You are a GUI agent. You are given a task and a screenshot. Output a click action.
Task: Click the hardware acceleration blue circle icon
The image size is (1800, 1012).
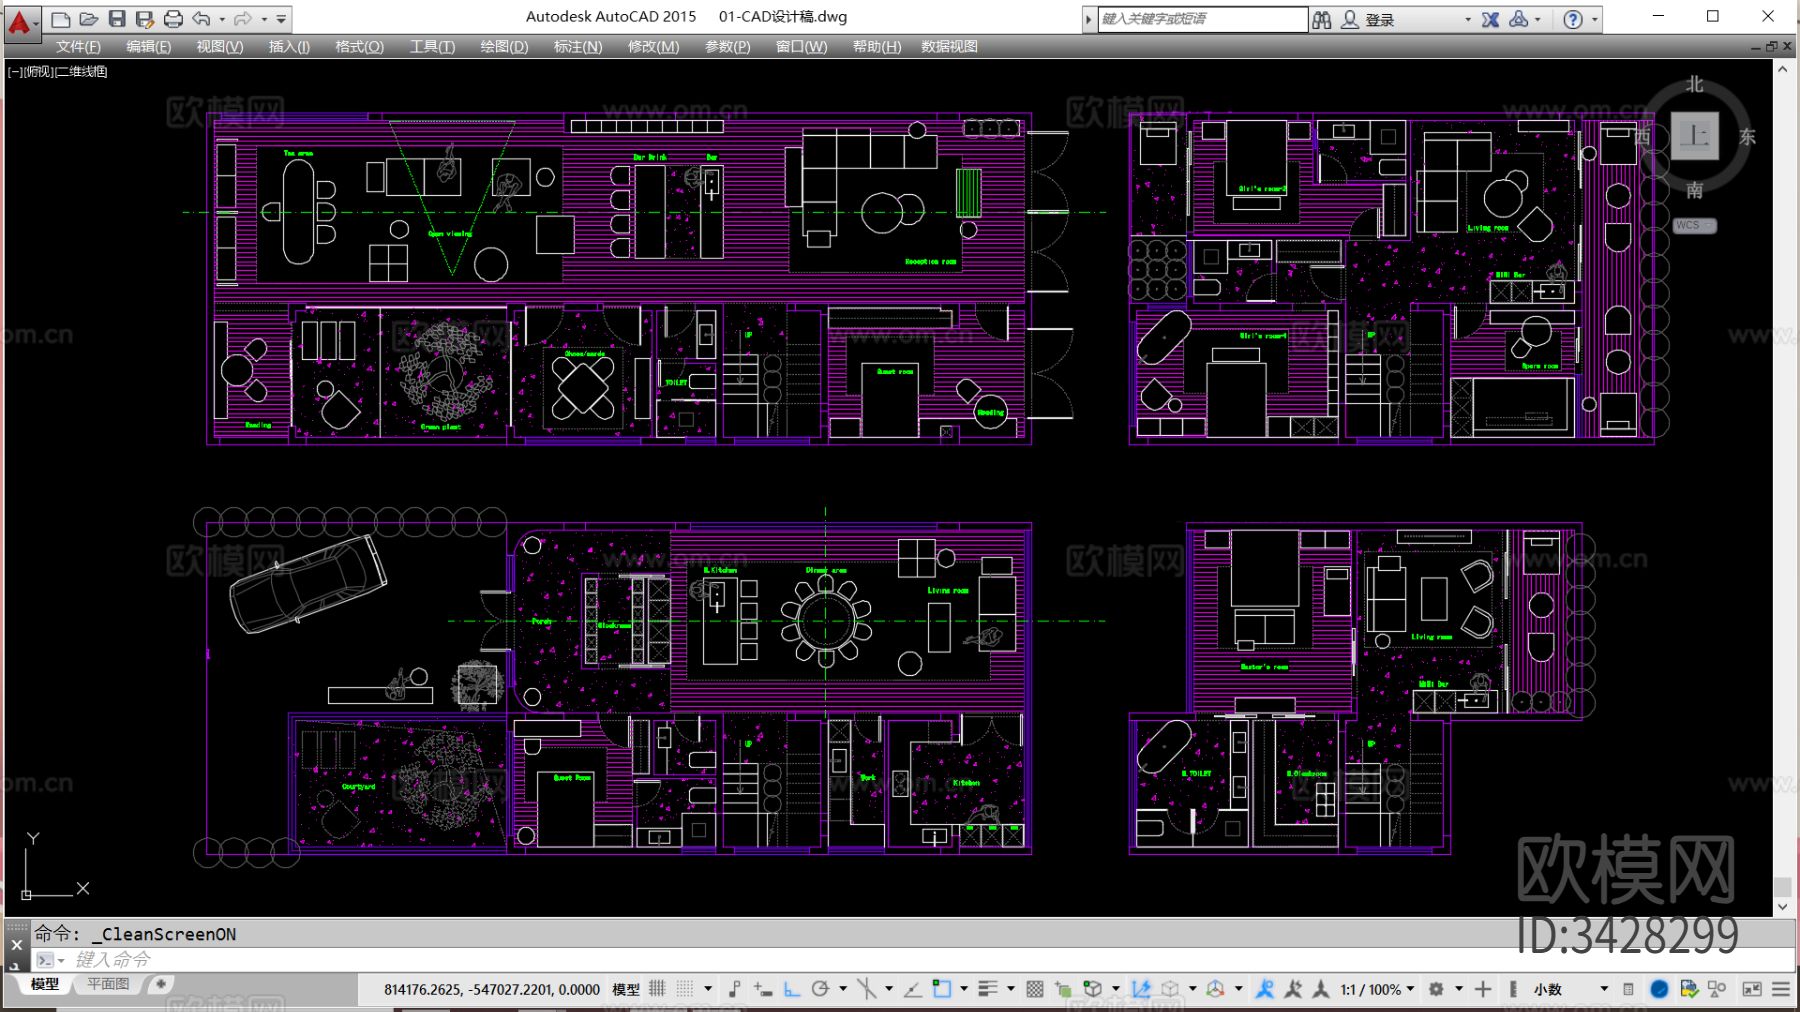(1659, 989)
